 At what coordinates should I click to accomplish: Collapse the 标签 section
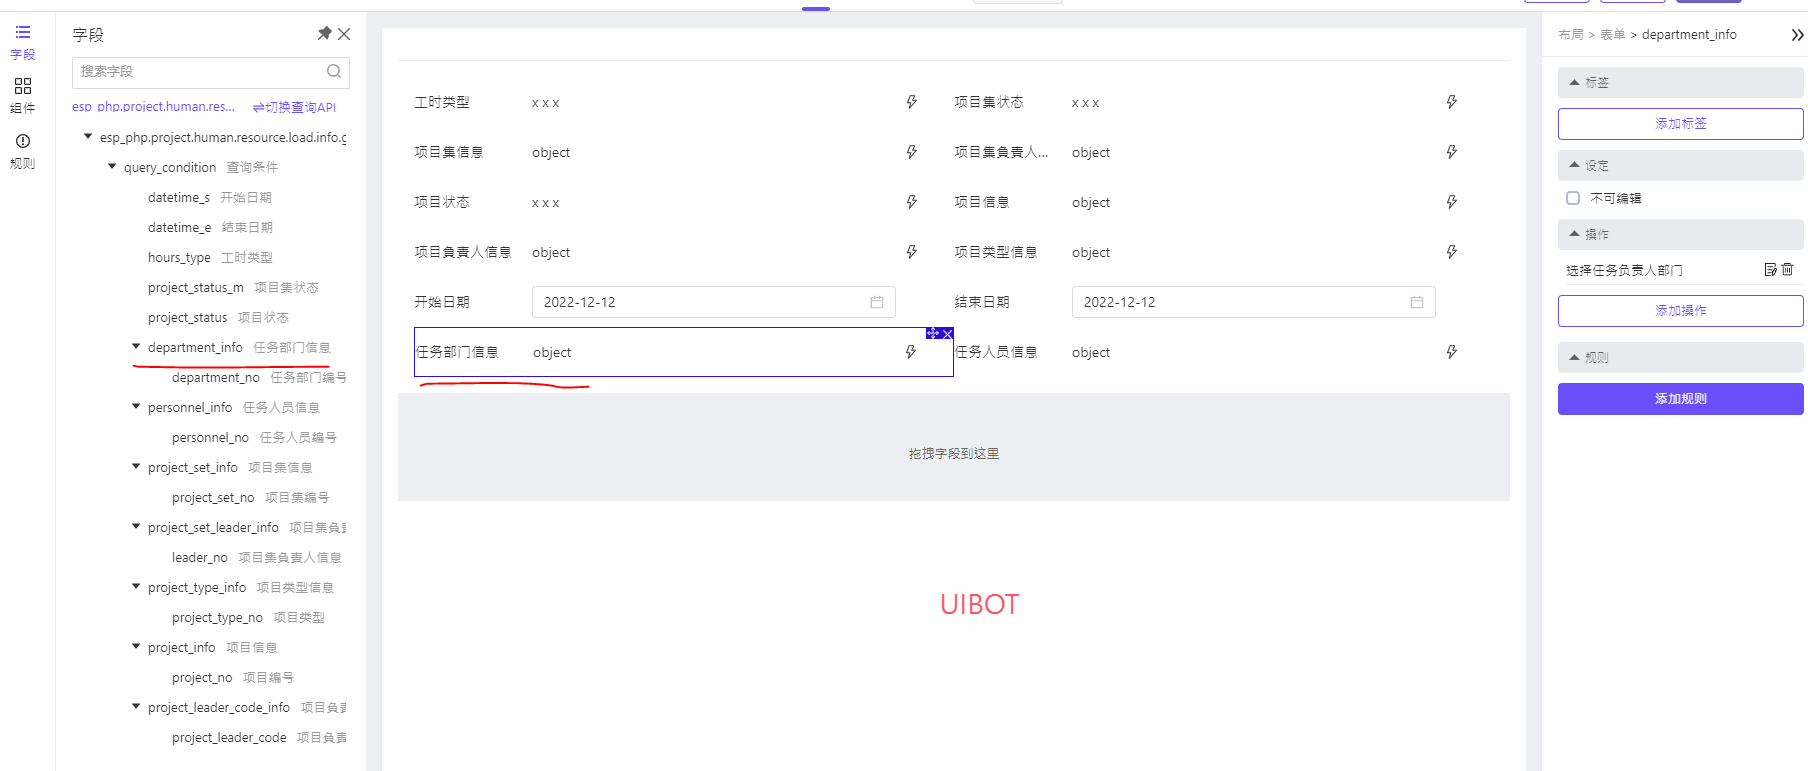pos(1680,82)
